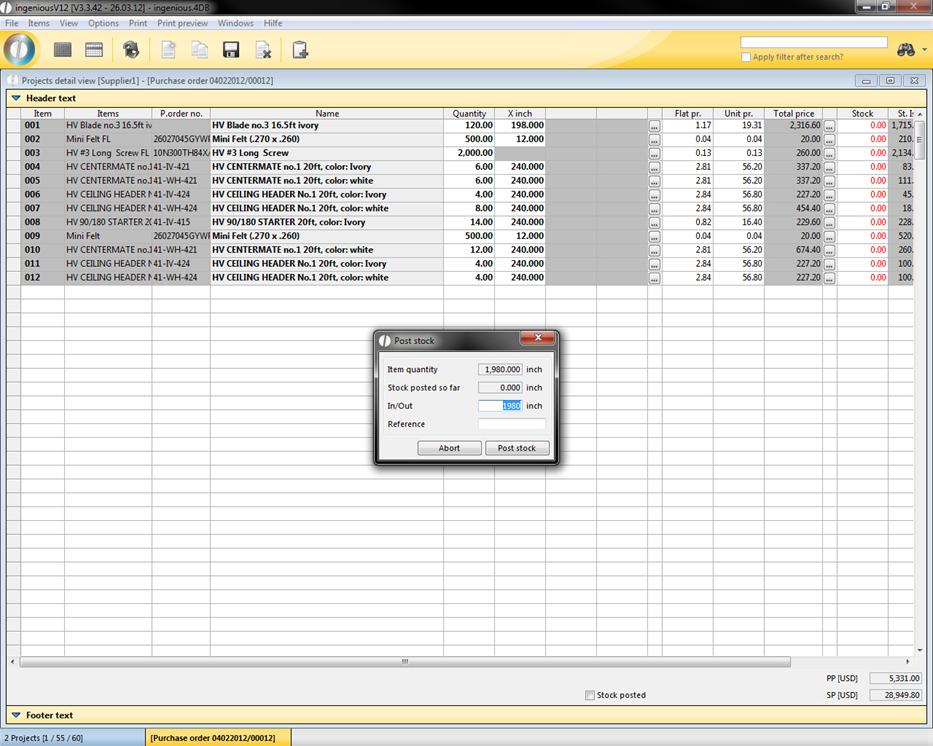Tick the Stock posted checkbox
This screenshot has height=746, width=933.
tap(590, 695)
